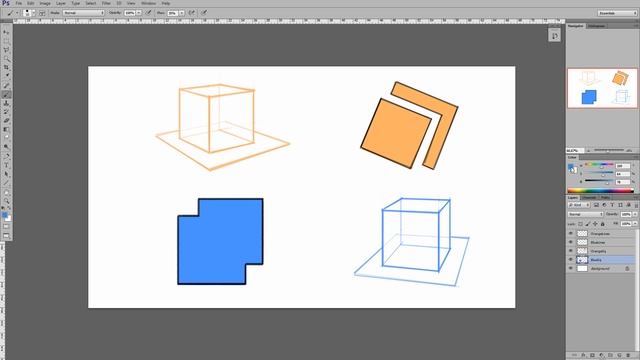Image resolution: width=640 pixels, height=360 pixels.
Task: Select the Blur tool
Action: pyautogui.click(x=6, y=138)
